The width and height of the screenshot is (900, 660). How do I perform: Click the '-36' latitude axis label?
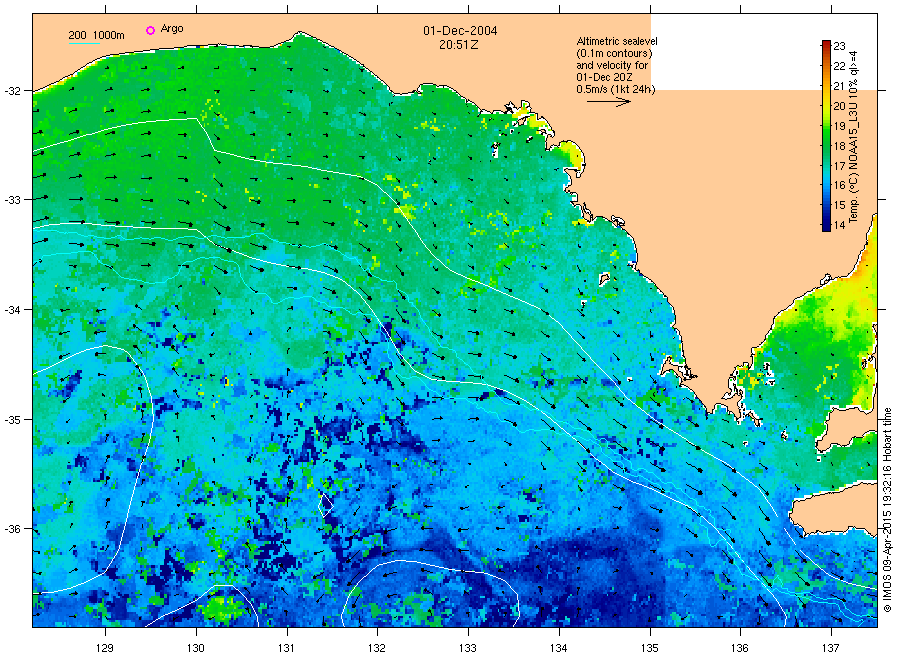click(13, 529)
